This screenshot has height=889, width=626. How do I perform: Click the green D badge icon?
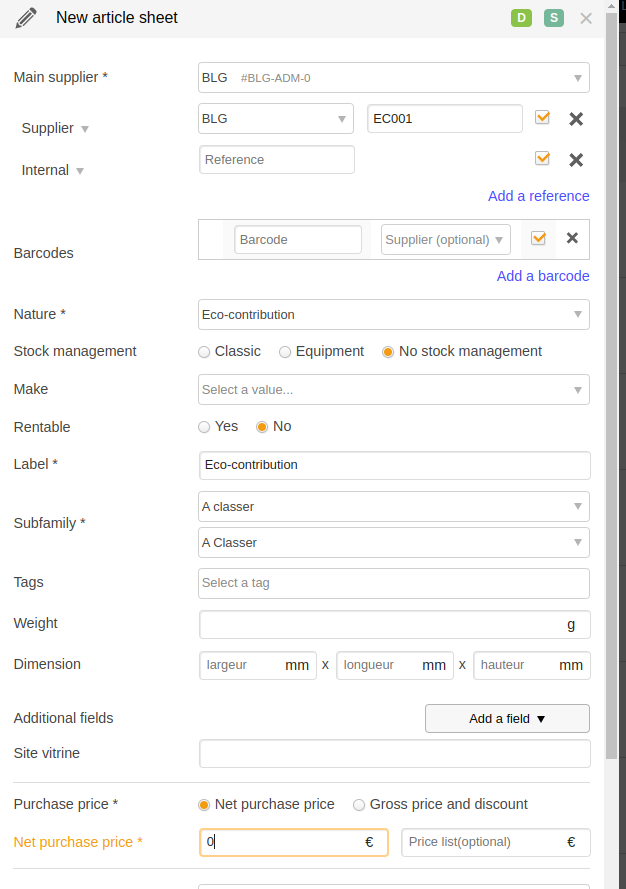(521, 18)
